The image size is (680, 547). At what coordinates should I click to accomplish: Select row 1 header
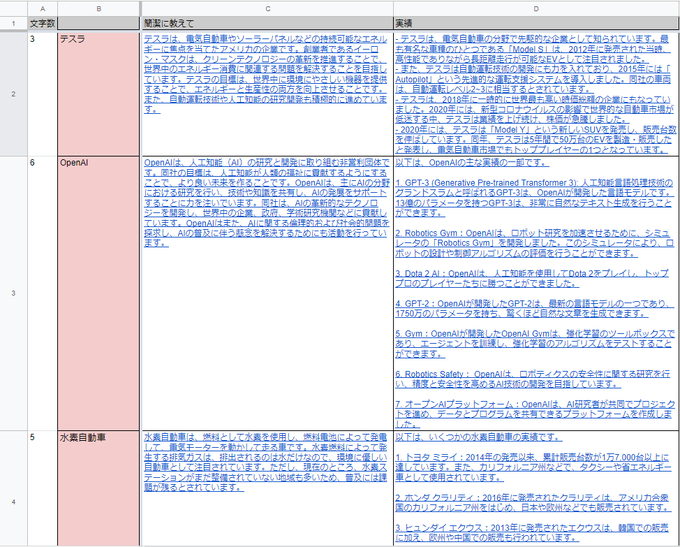13,23
